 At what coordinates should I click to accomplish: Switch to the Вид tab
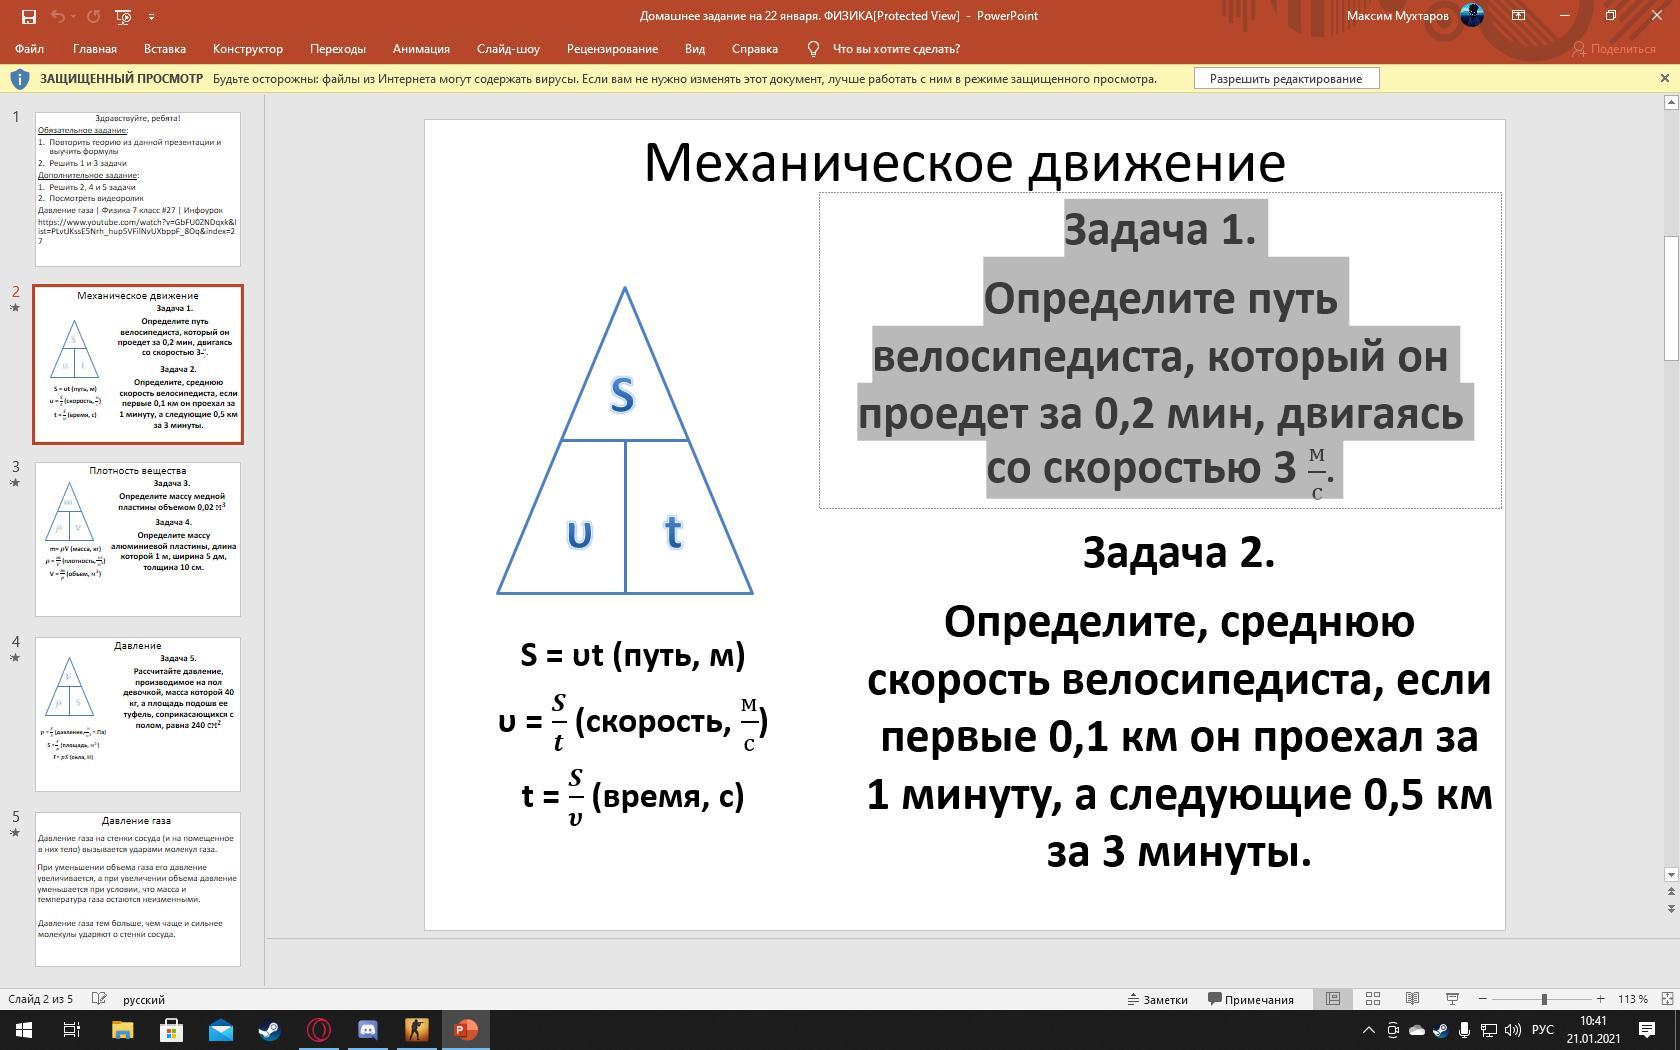coord(695,49)
